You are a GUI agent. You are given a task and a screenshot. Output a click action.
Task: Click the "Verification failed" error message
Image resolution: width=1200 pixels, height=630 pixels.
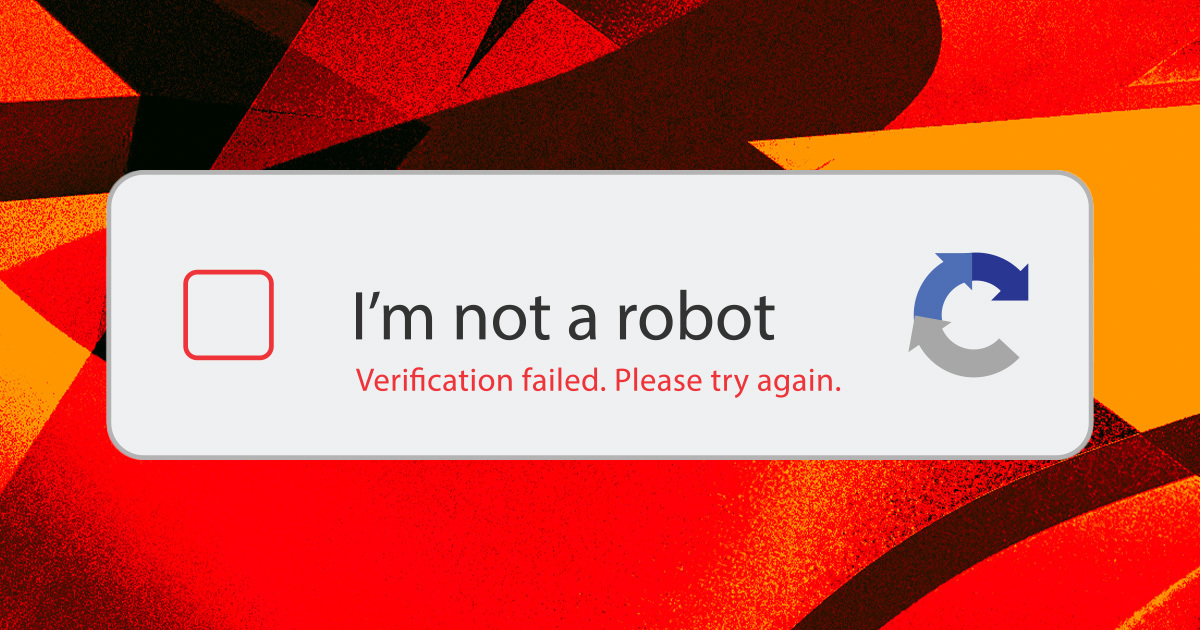point(481,381)
